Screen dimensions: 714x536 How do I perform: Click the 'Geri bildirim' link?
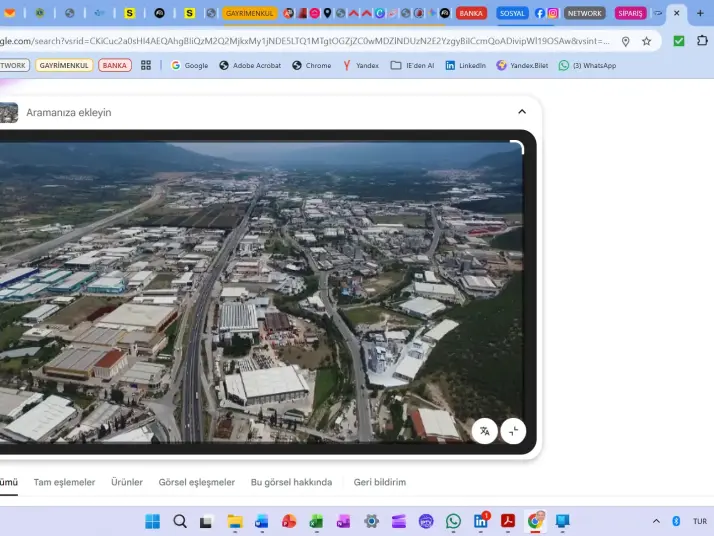(380, 482)
